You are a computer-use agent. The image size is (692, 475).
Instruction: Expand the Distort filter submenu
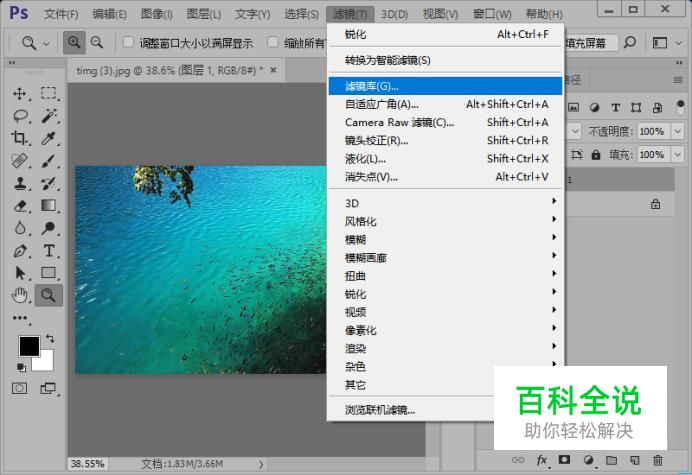pyautogui.click(x=445, y=276)
